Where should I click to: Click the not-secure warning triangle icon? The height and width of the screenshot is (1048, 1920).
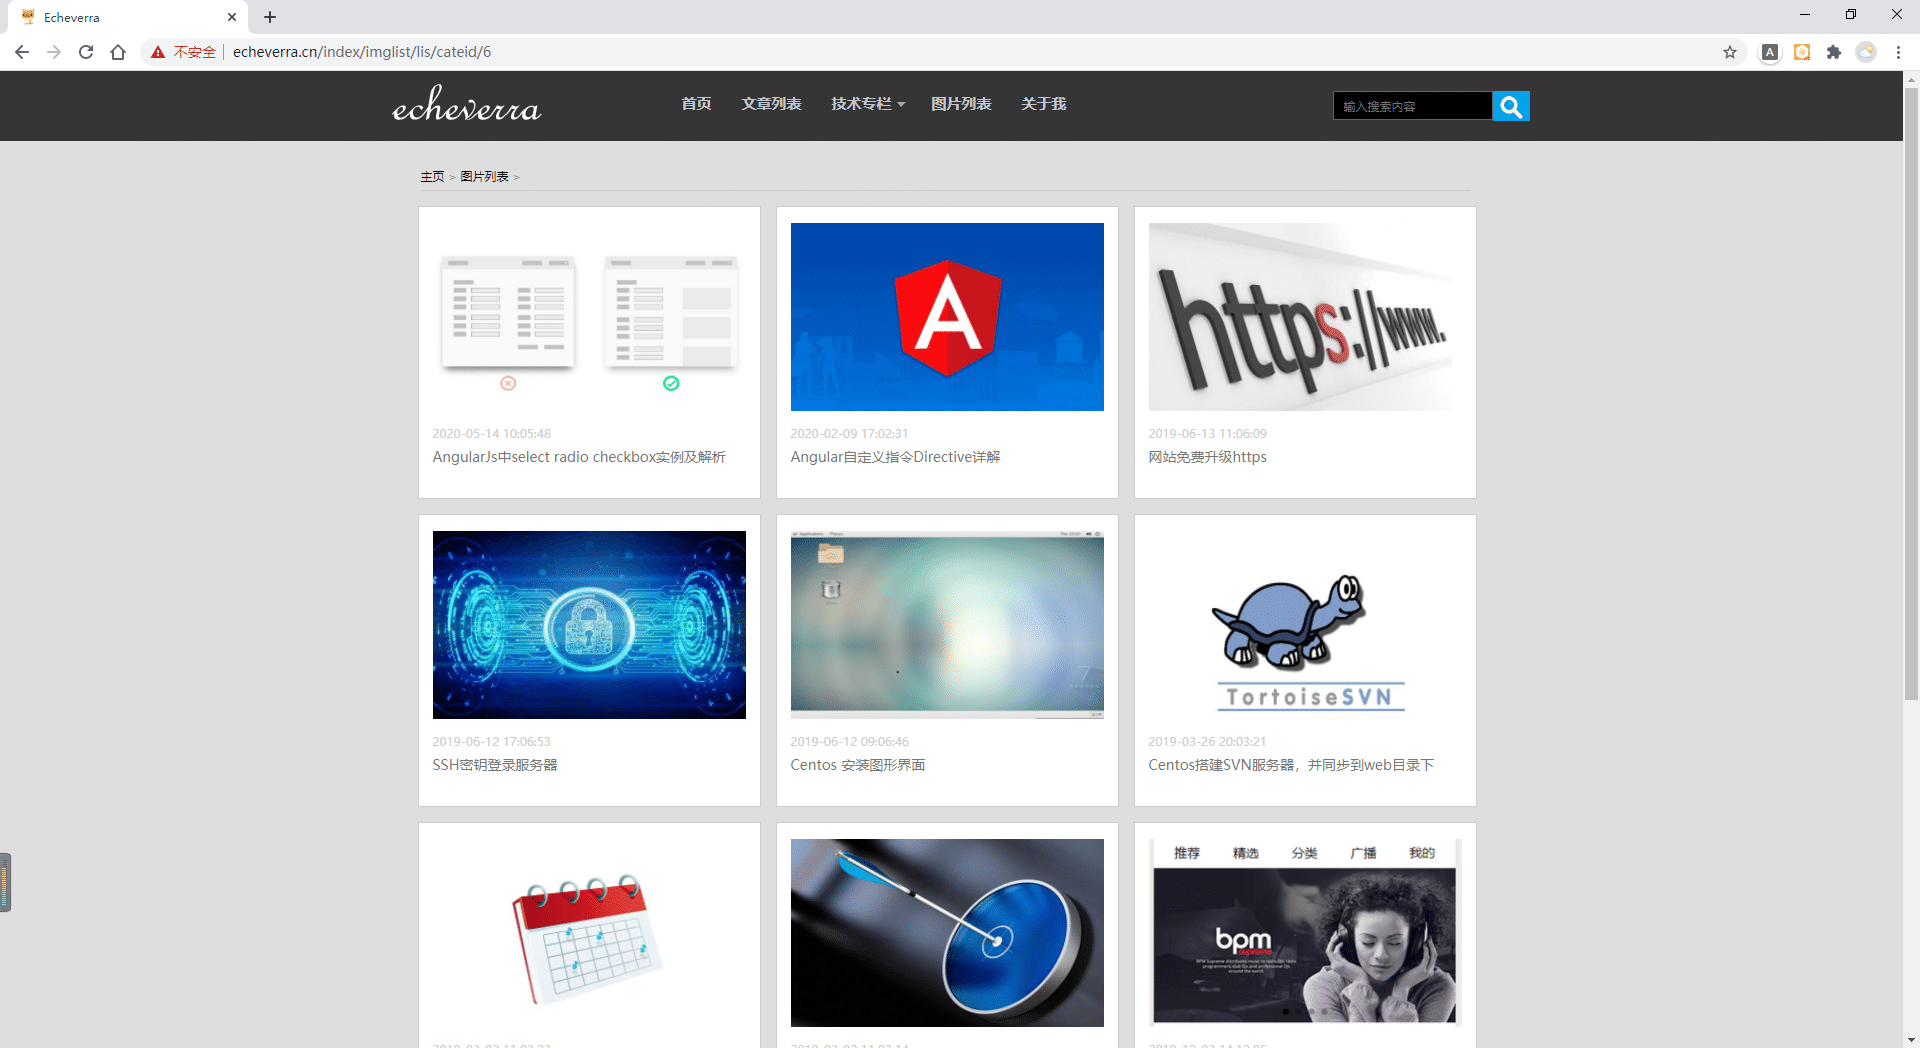click(158, 52)
